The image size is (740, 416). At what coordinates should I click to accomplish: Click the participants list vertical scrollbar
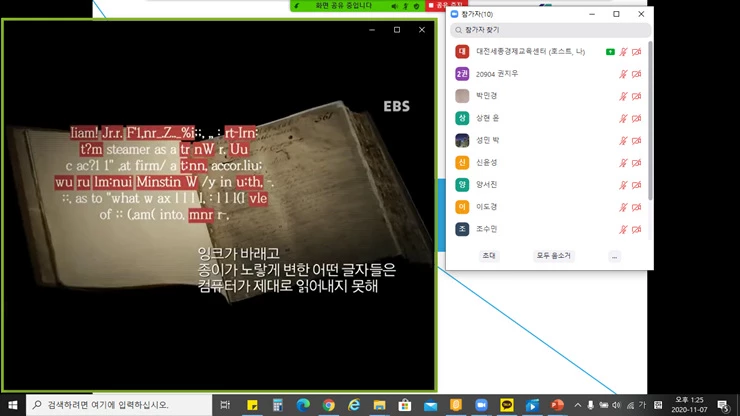click(x=650, y=120)
